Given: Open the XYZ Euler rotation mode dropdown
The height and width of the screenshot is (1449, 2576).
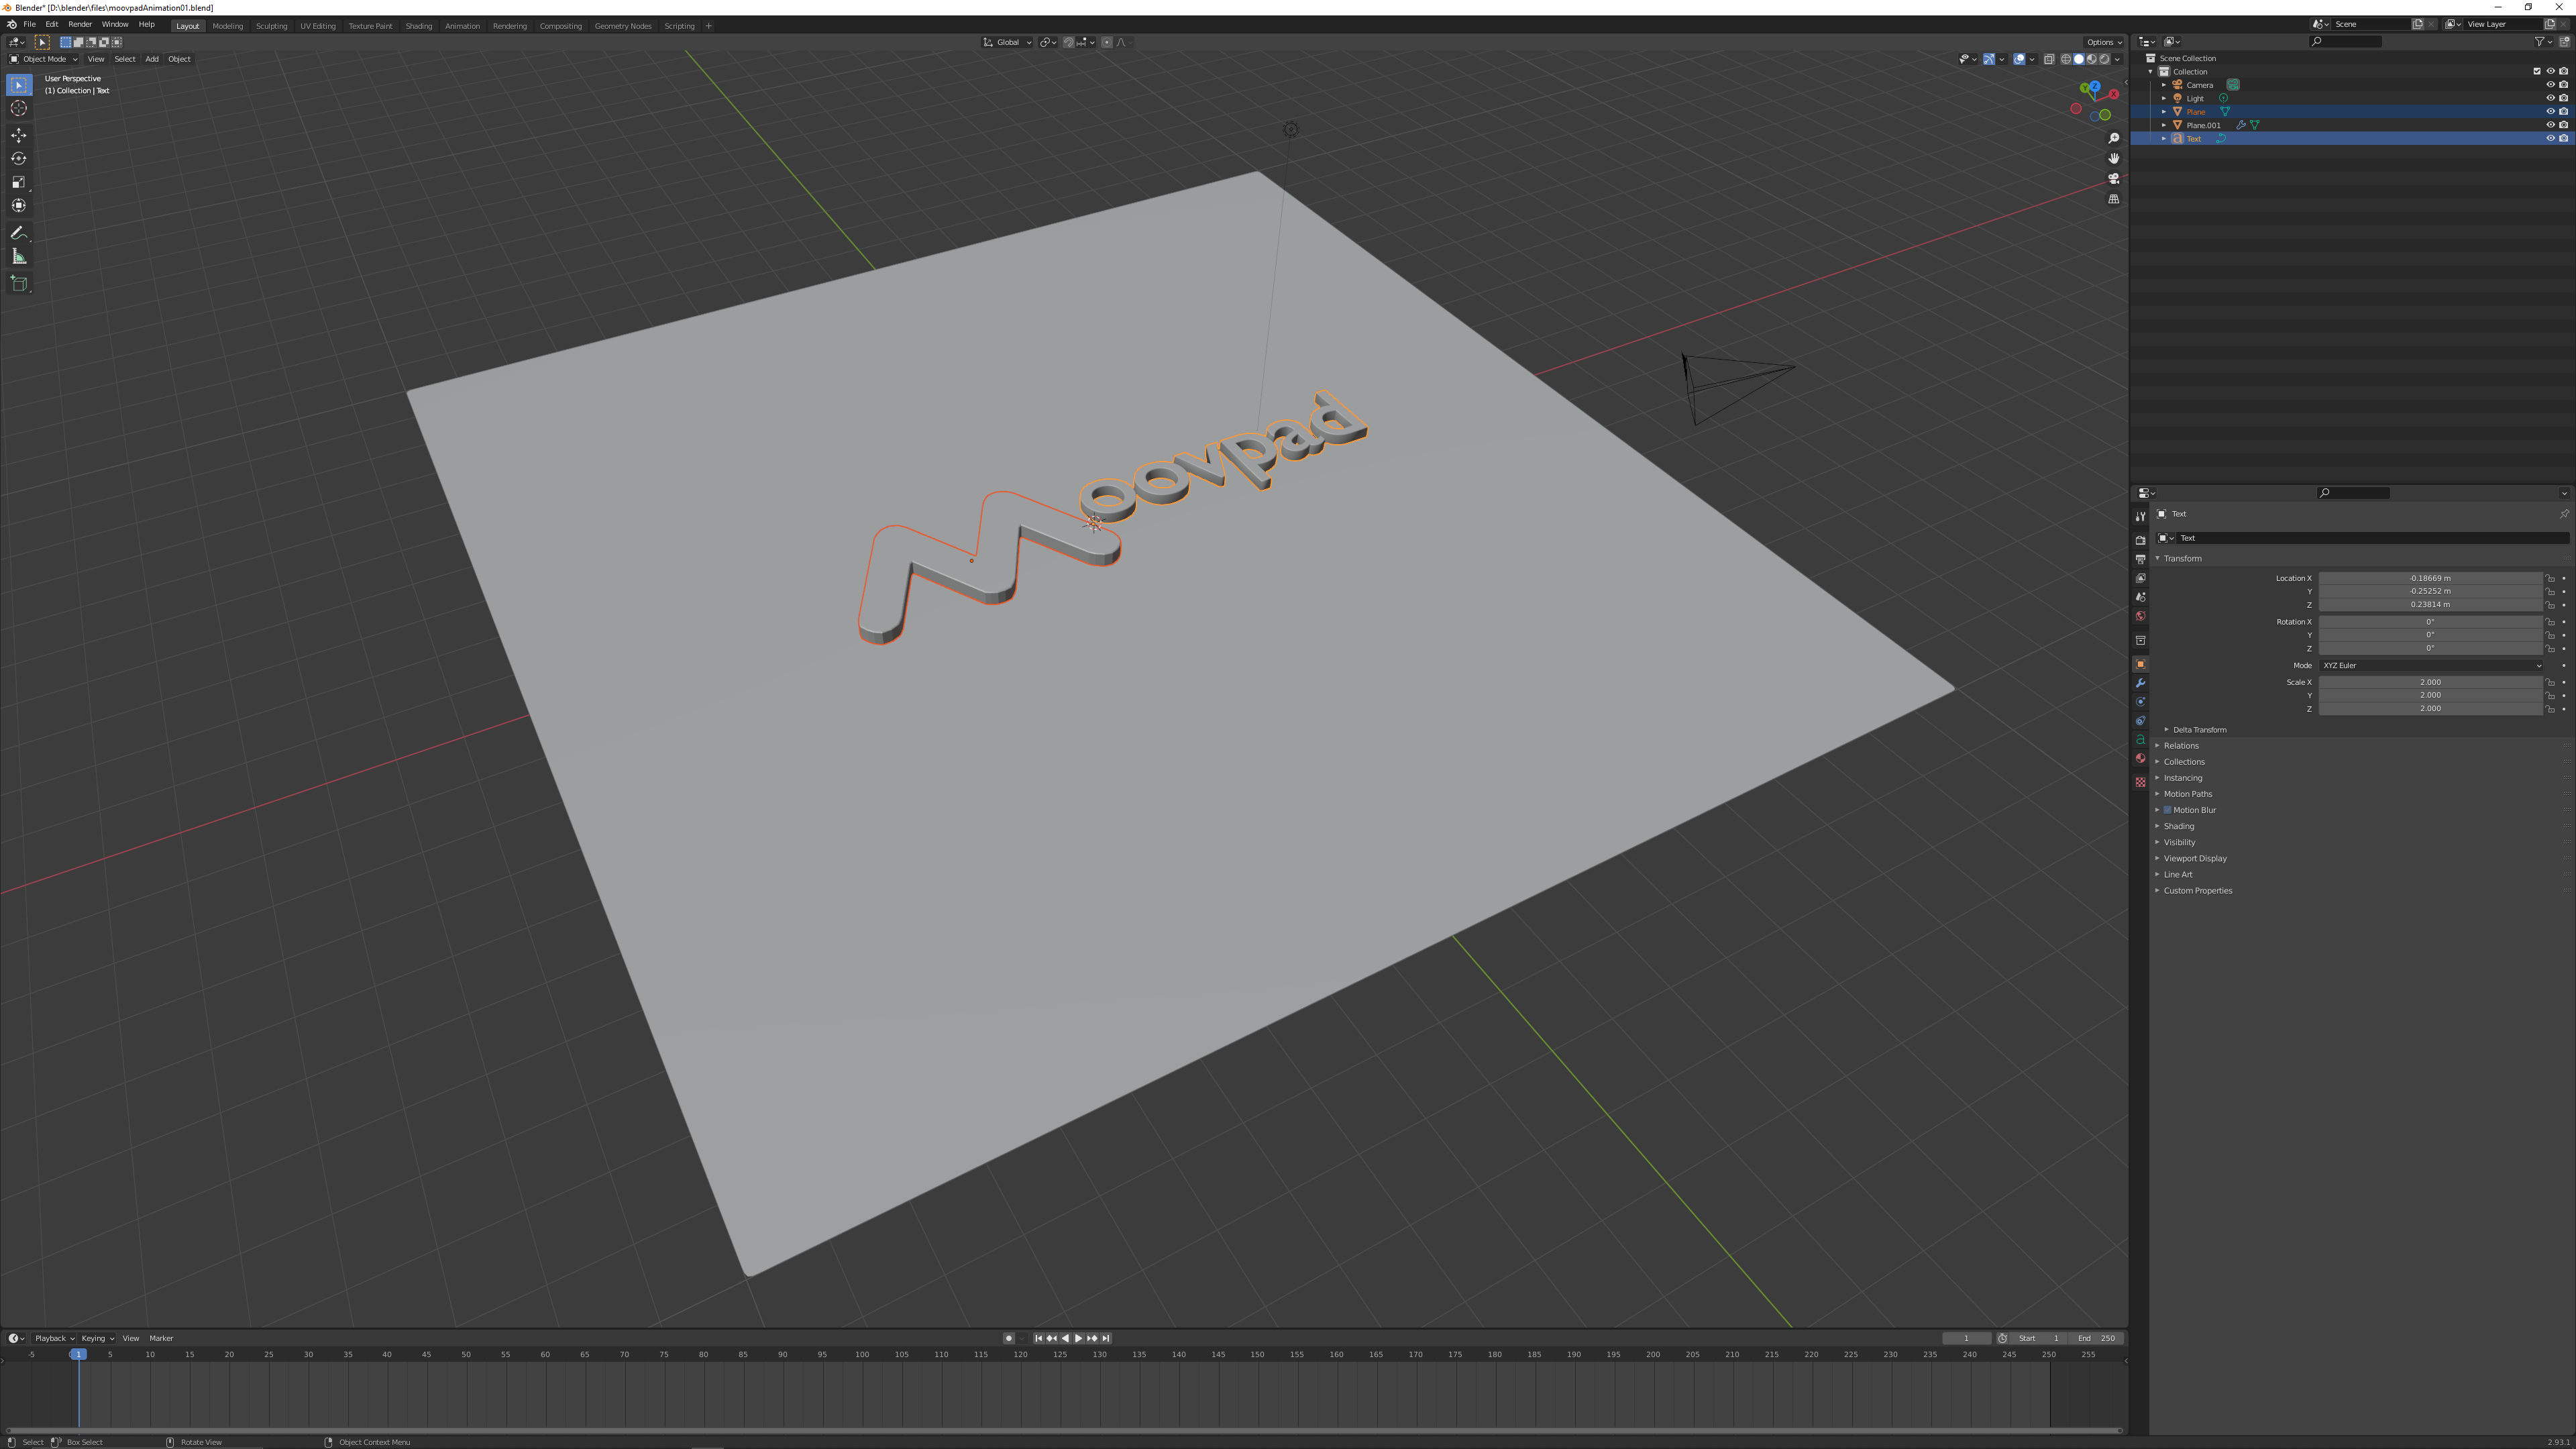Looking at the screenshot, I should 2431,666.
